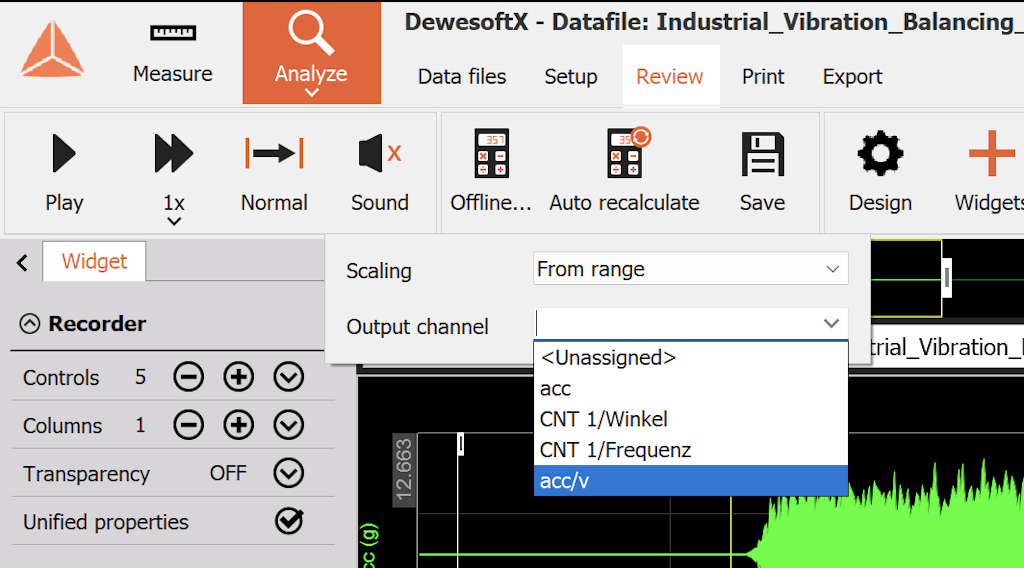
Task: Open the Scaling From range dropdown
Action: coord(690,268)
